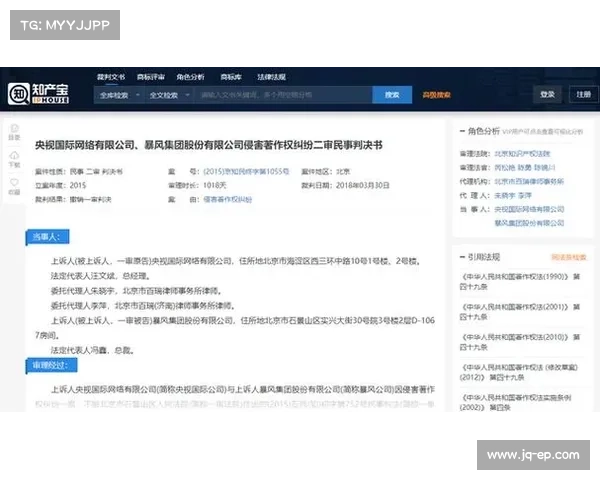600x480 pixels.
Task: Open the 全库检索 dropdown
Action: coord(119,95)
